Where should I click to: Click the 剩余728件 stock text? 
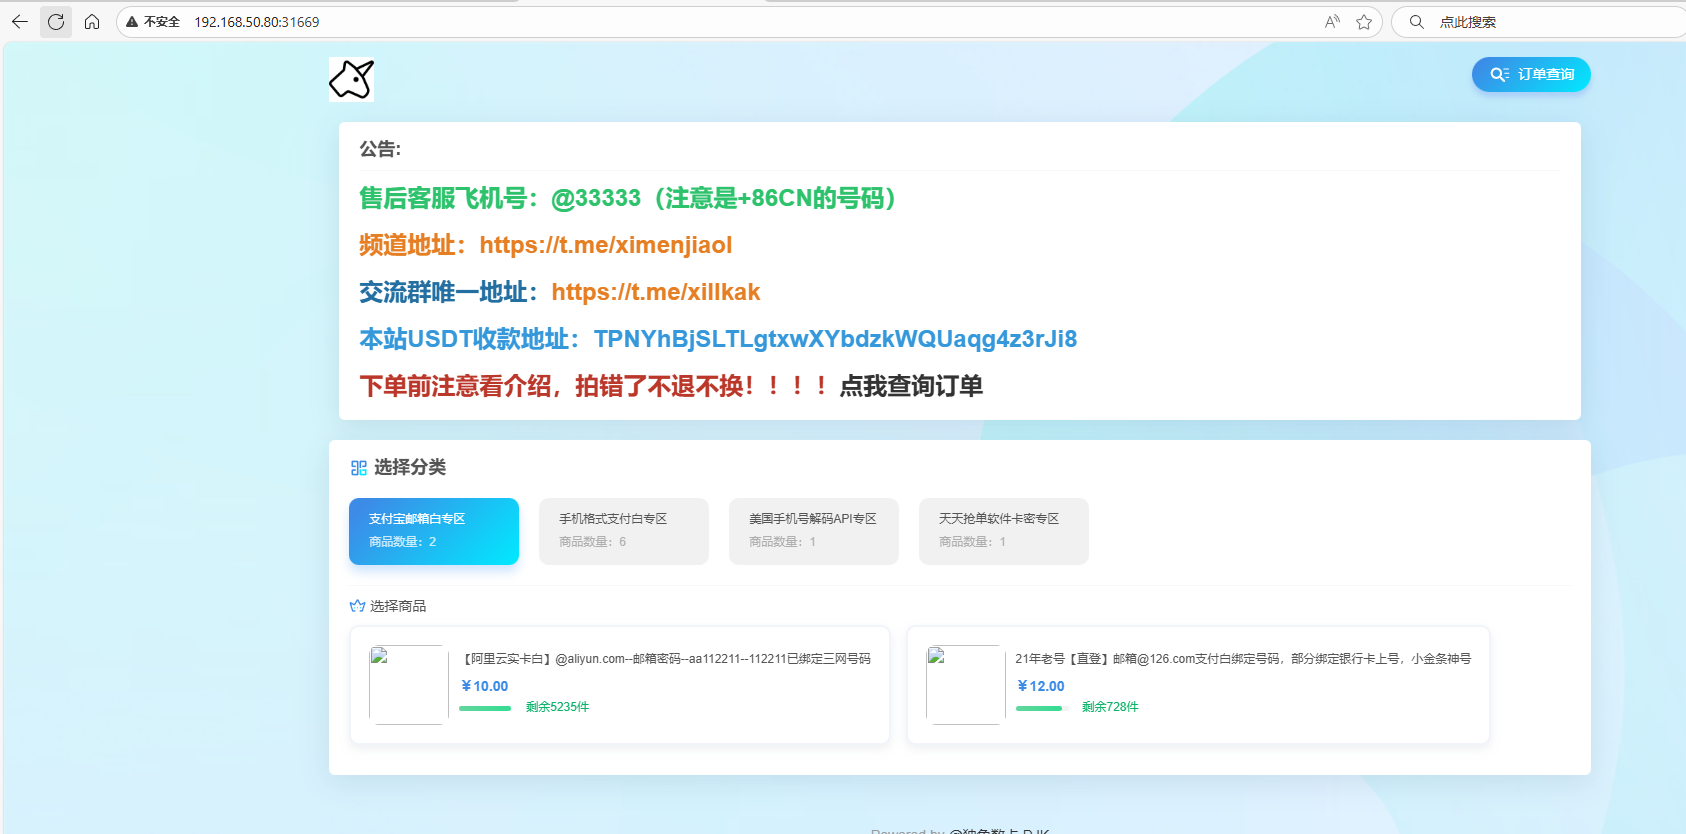tap(1110, 707)
